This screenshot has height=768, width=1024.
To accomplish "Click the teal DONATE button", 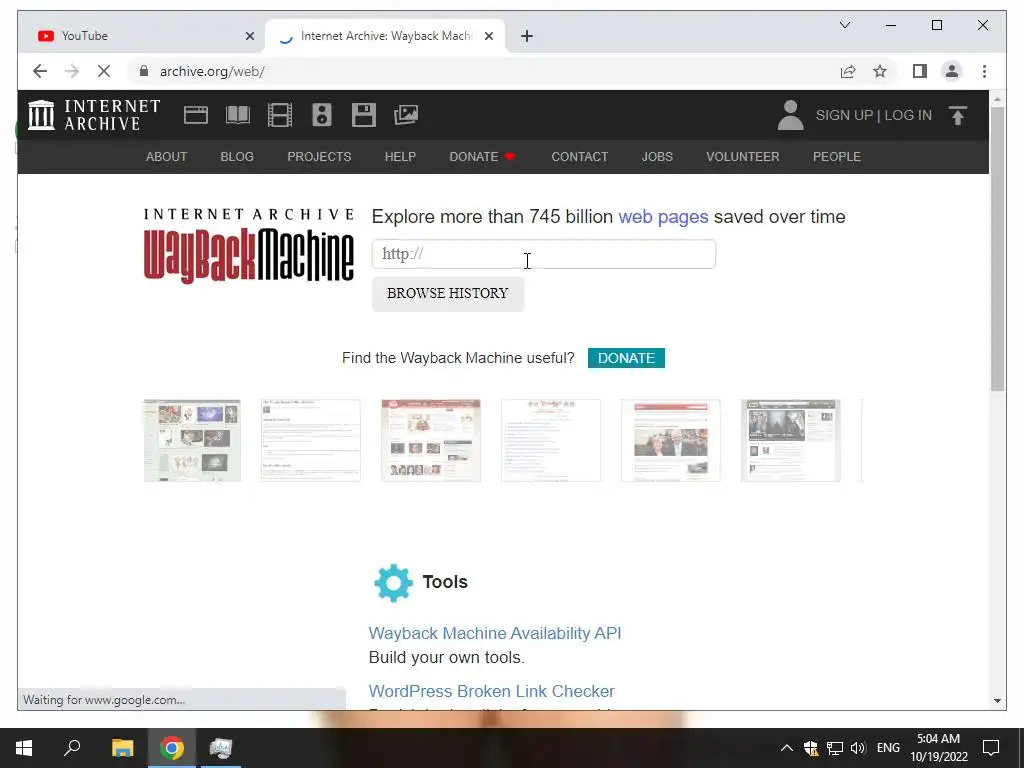I will click(626, 358).
